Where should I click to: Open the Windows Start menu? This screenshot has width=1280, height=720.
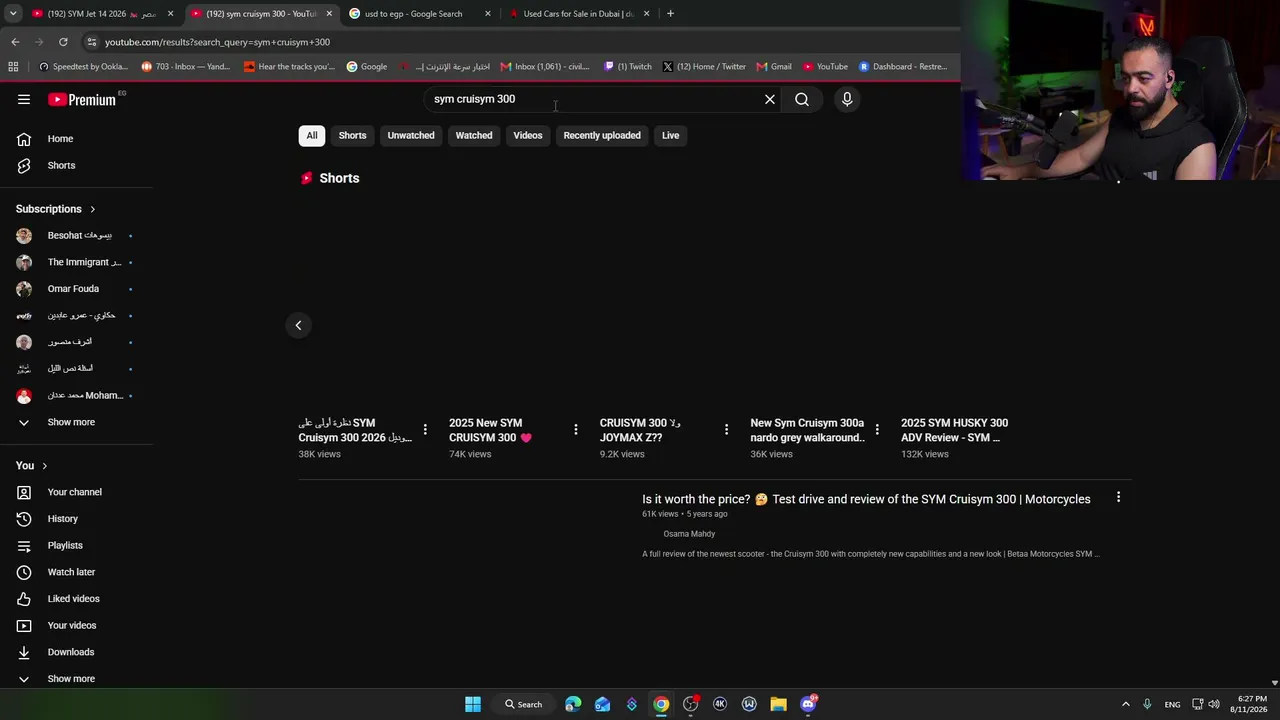click(473, 704)
